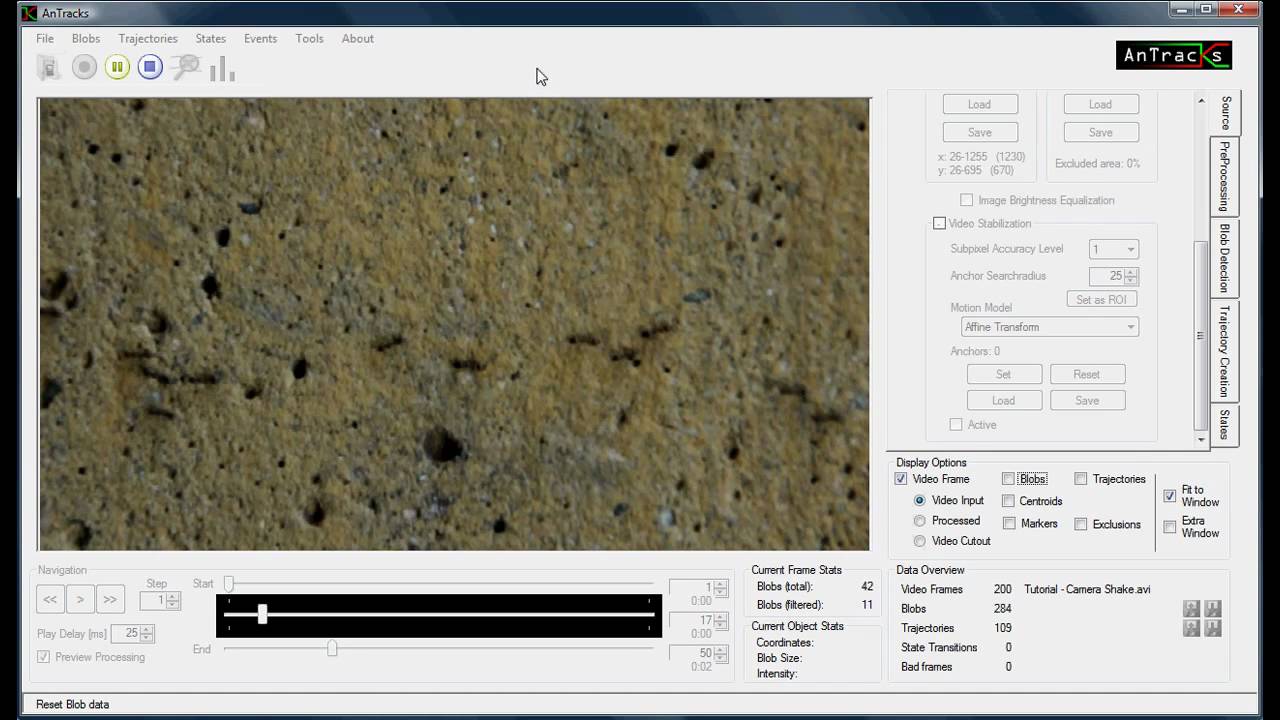Jump forward with the >> navigation button

[x=110, y=599]
